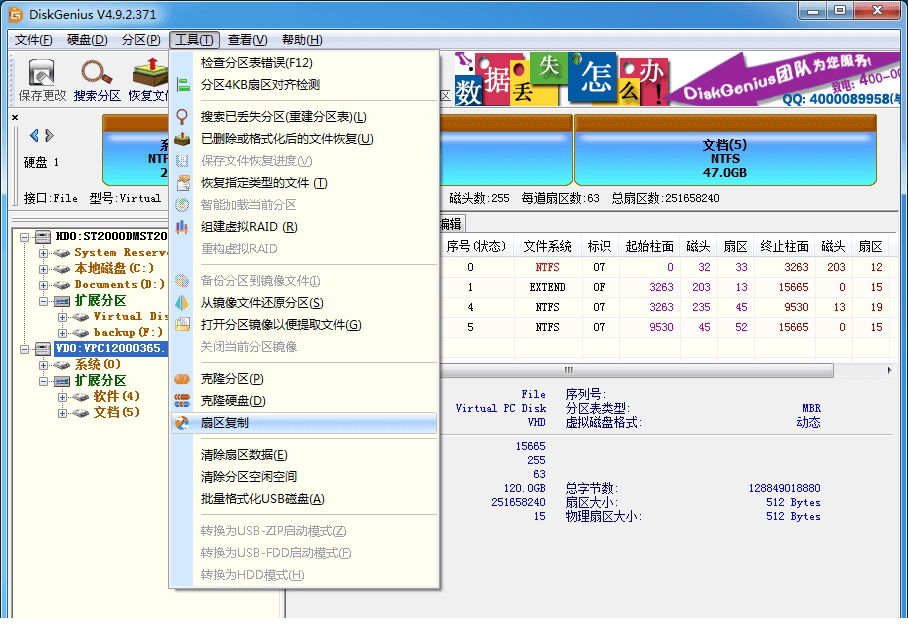Open the 查看(V) menu
Screen dimensions: 908x642
[244, 40]
